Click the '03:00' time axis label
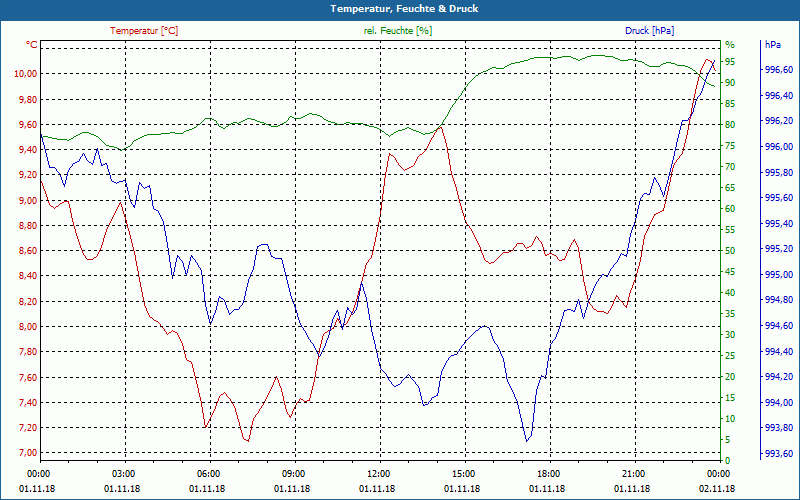This screenshot has width=800, height=500. 123,473
